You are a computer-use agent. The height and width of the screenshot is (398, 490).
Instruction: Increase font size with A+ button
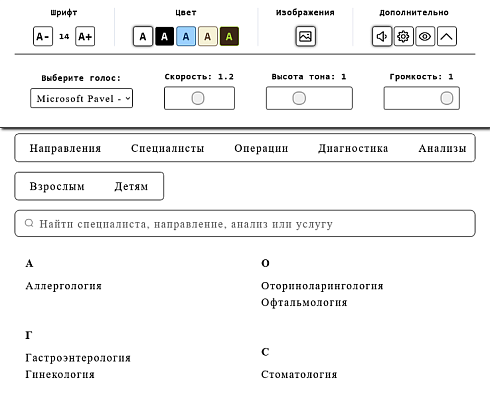click(x=85, y=36)
